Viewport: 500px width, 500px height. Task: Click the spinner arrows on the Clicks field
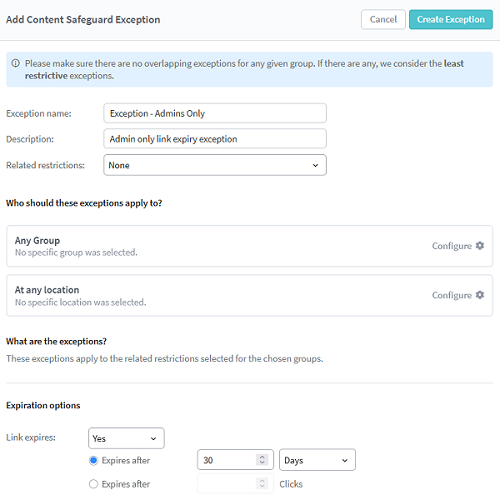[x=262, y=483]
